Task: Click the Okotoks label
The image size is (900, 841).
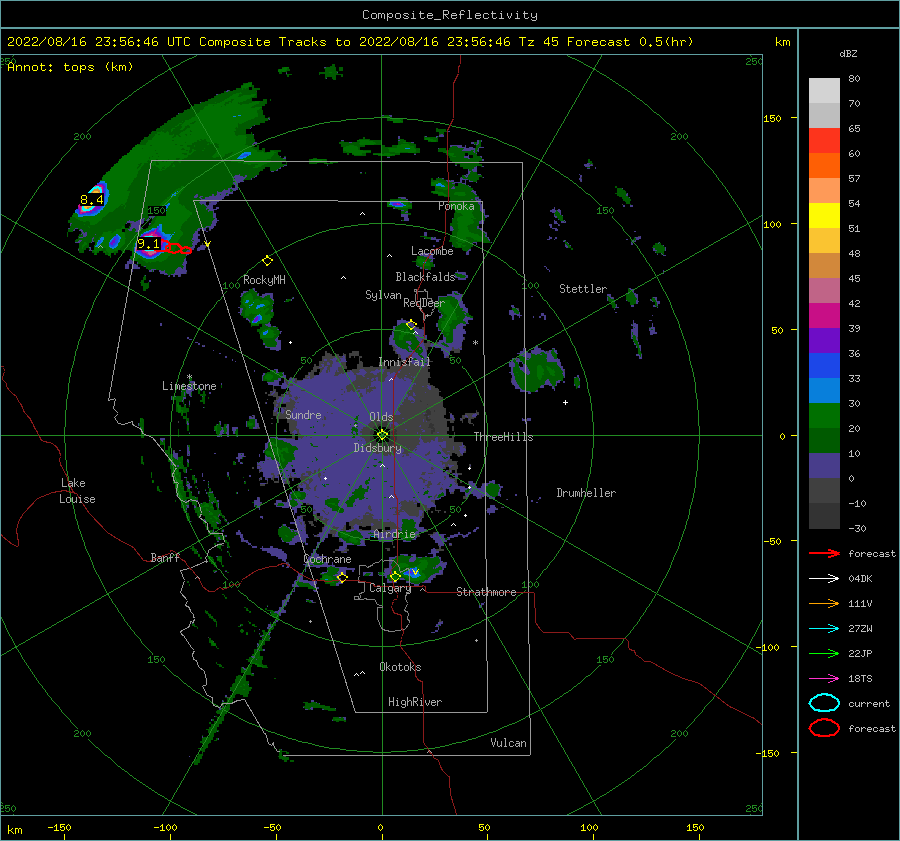Action: tap(400, 666)
